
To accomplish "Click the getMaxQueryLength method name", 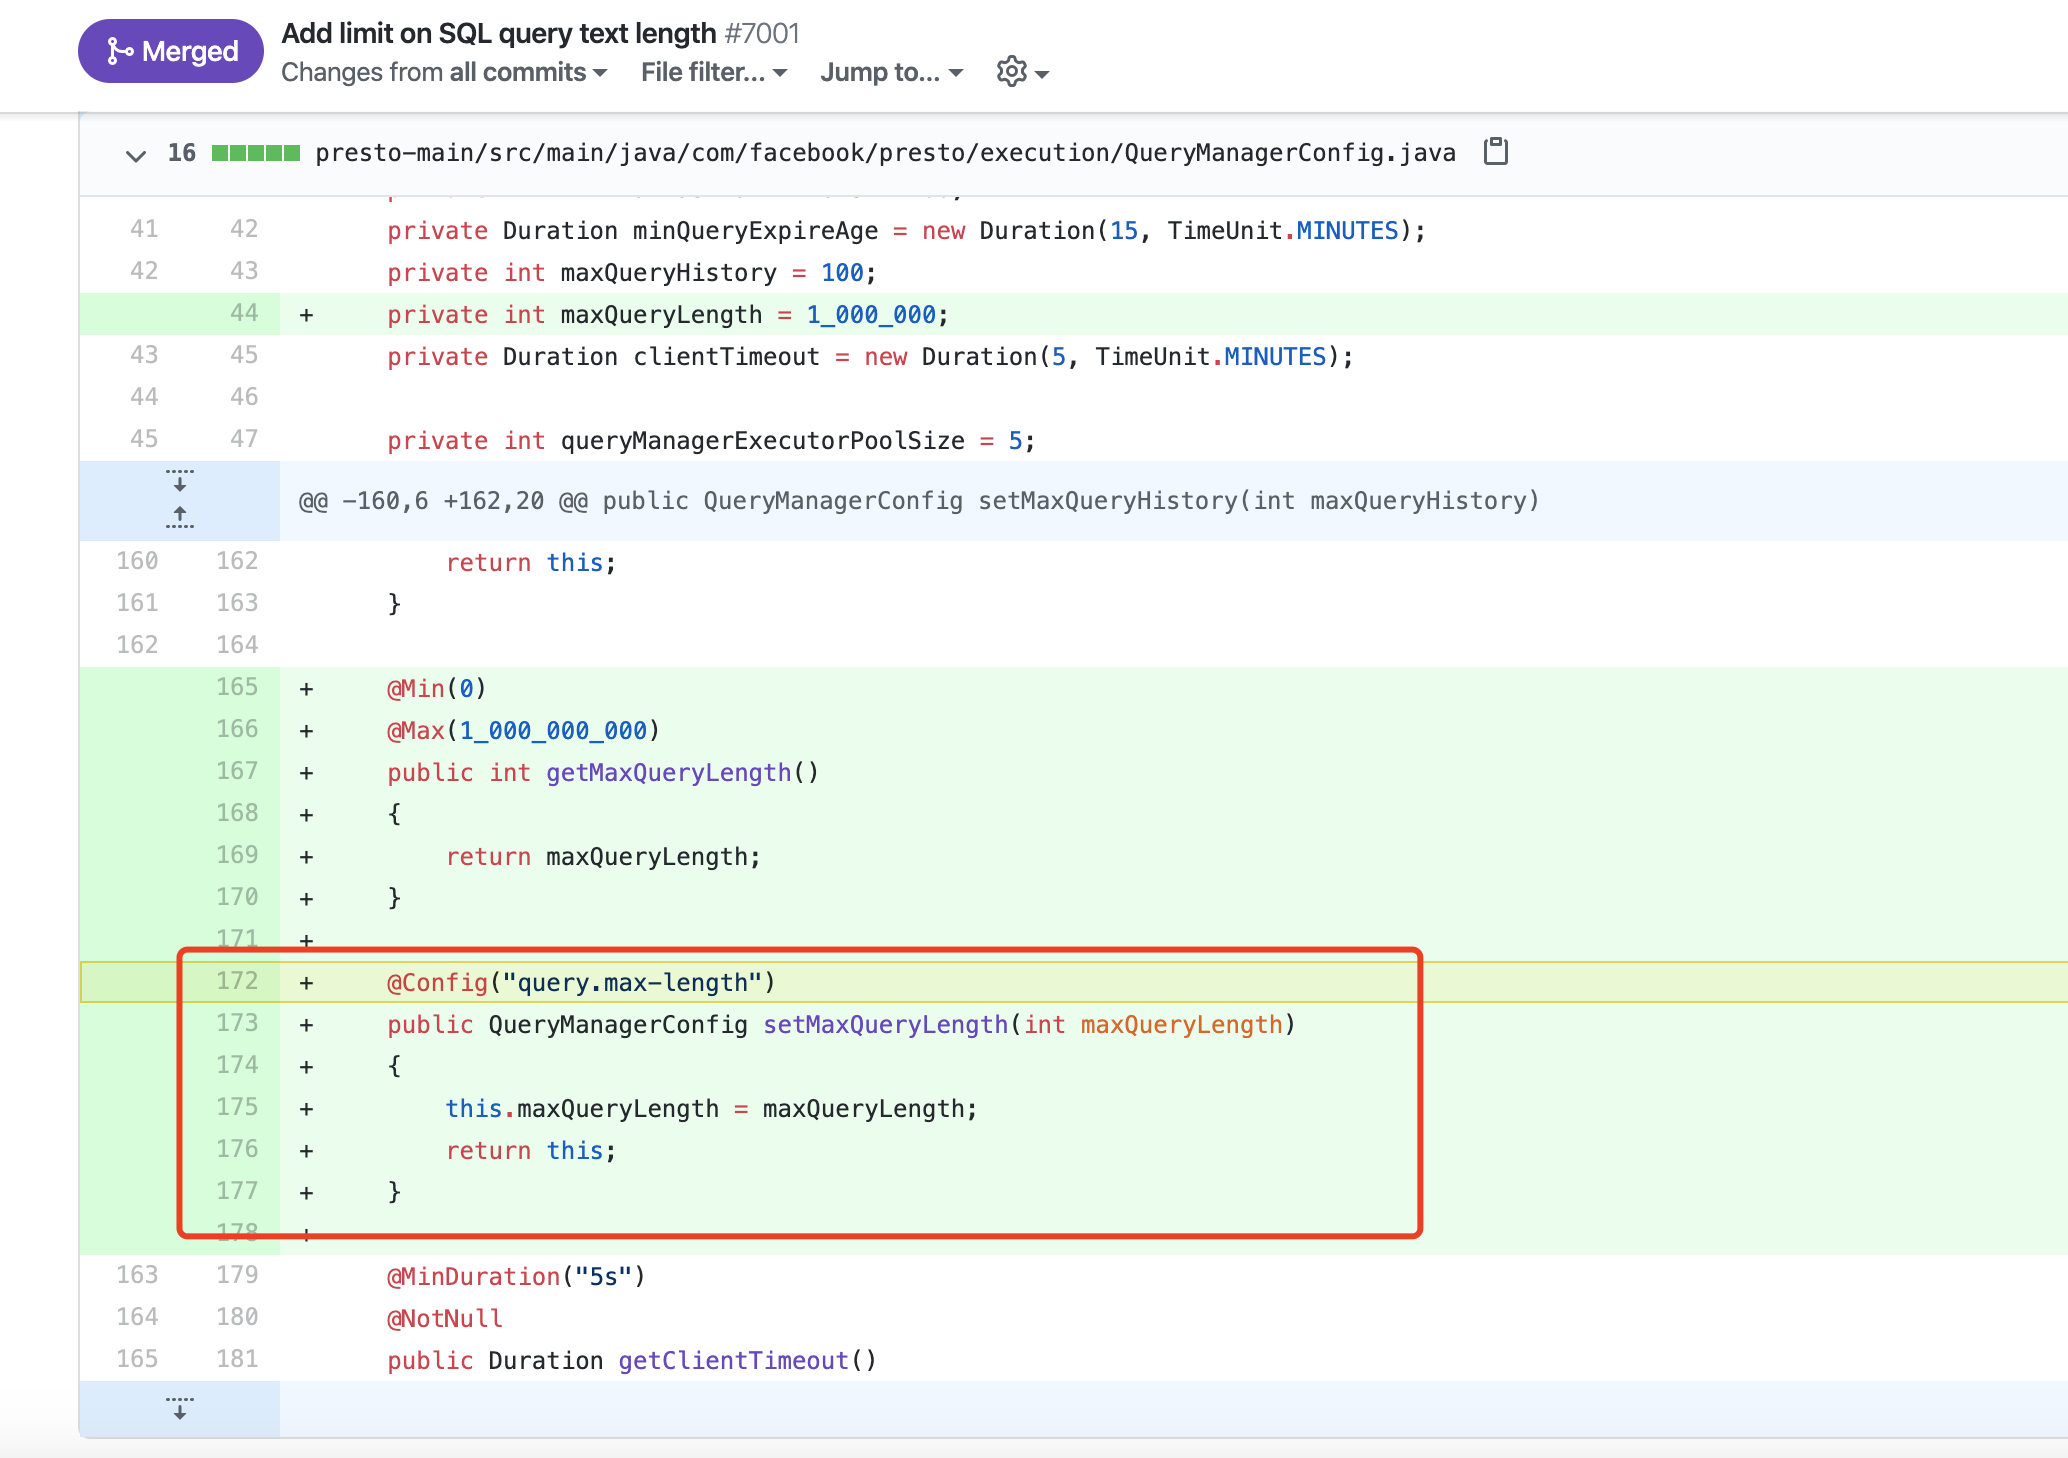I will [668, 773].
